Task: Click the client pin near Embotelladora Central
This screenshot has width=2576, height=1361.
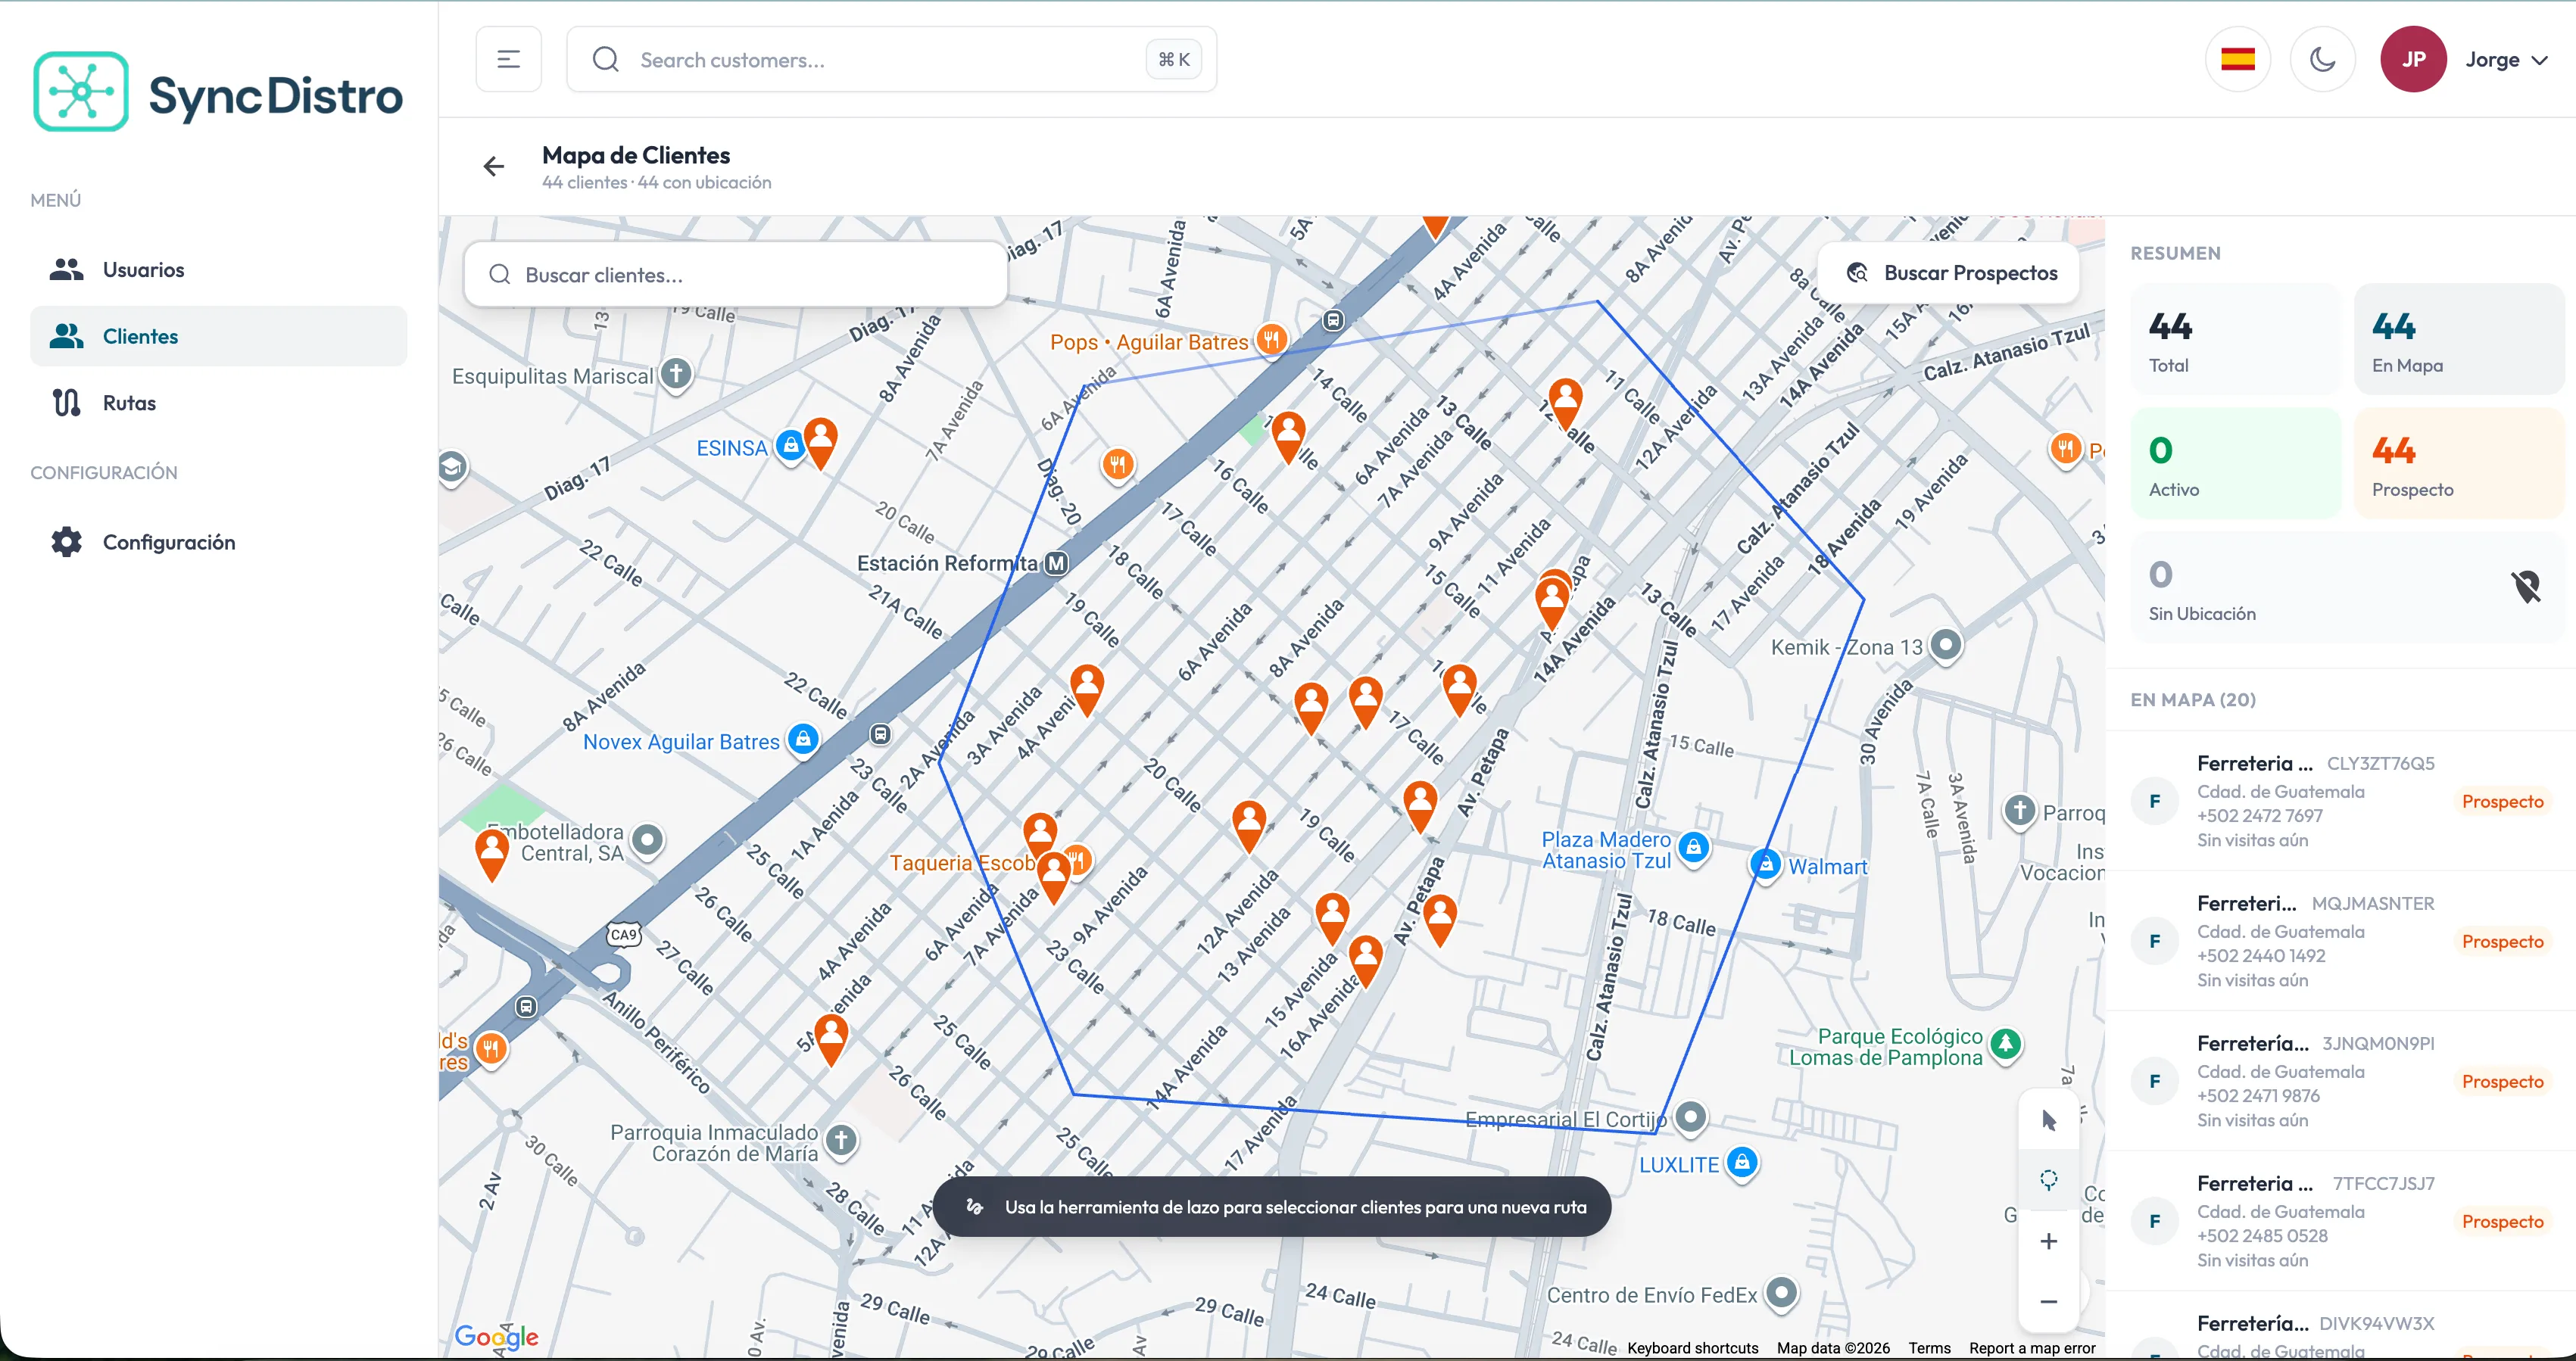Action: [491, 854]
